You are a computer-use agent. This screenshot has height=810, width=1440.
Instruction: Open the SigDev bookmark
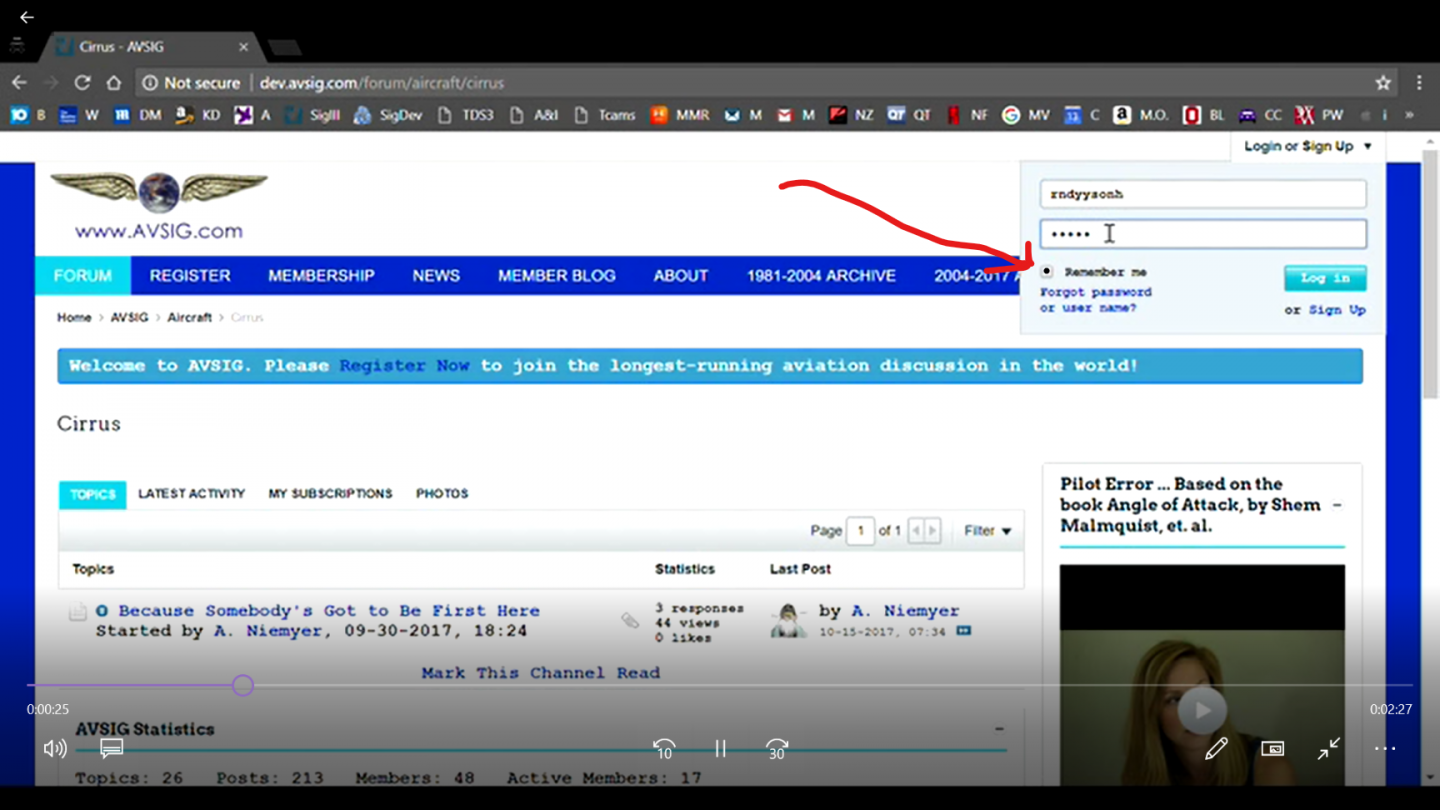pos(389,115)
